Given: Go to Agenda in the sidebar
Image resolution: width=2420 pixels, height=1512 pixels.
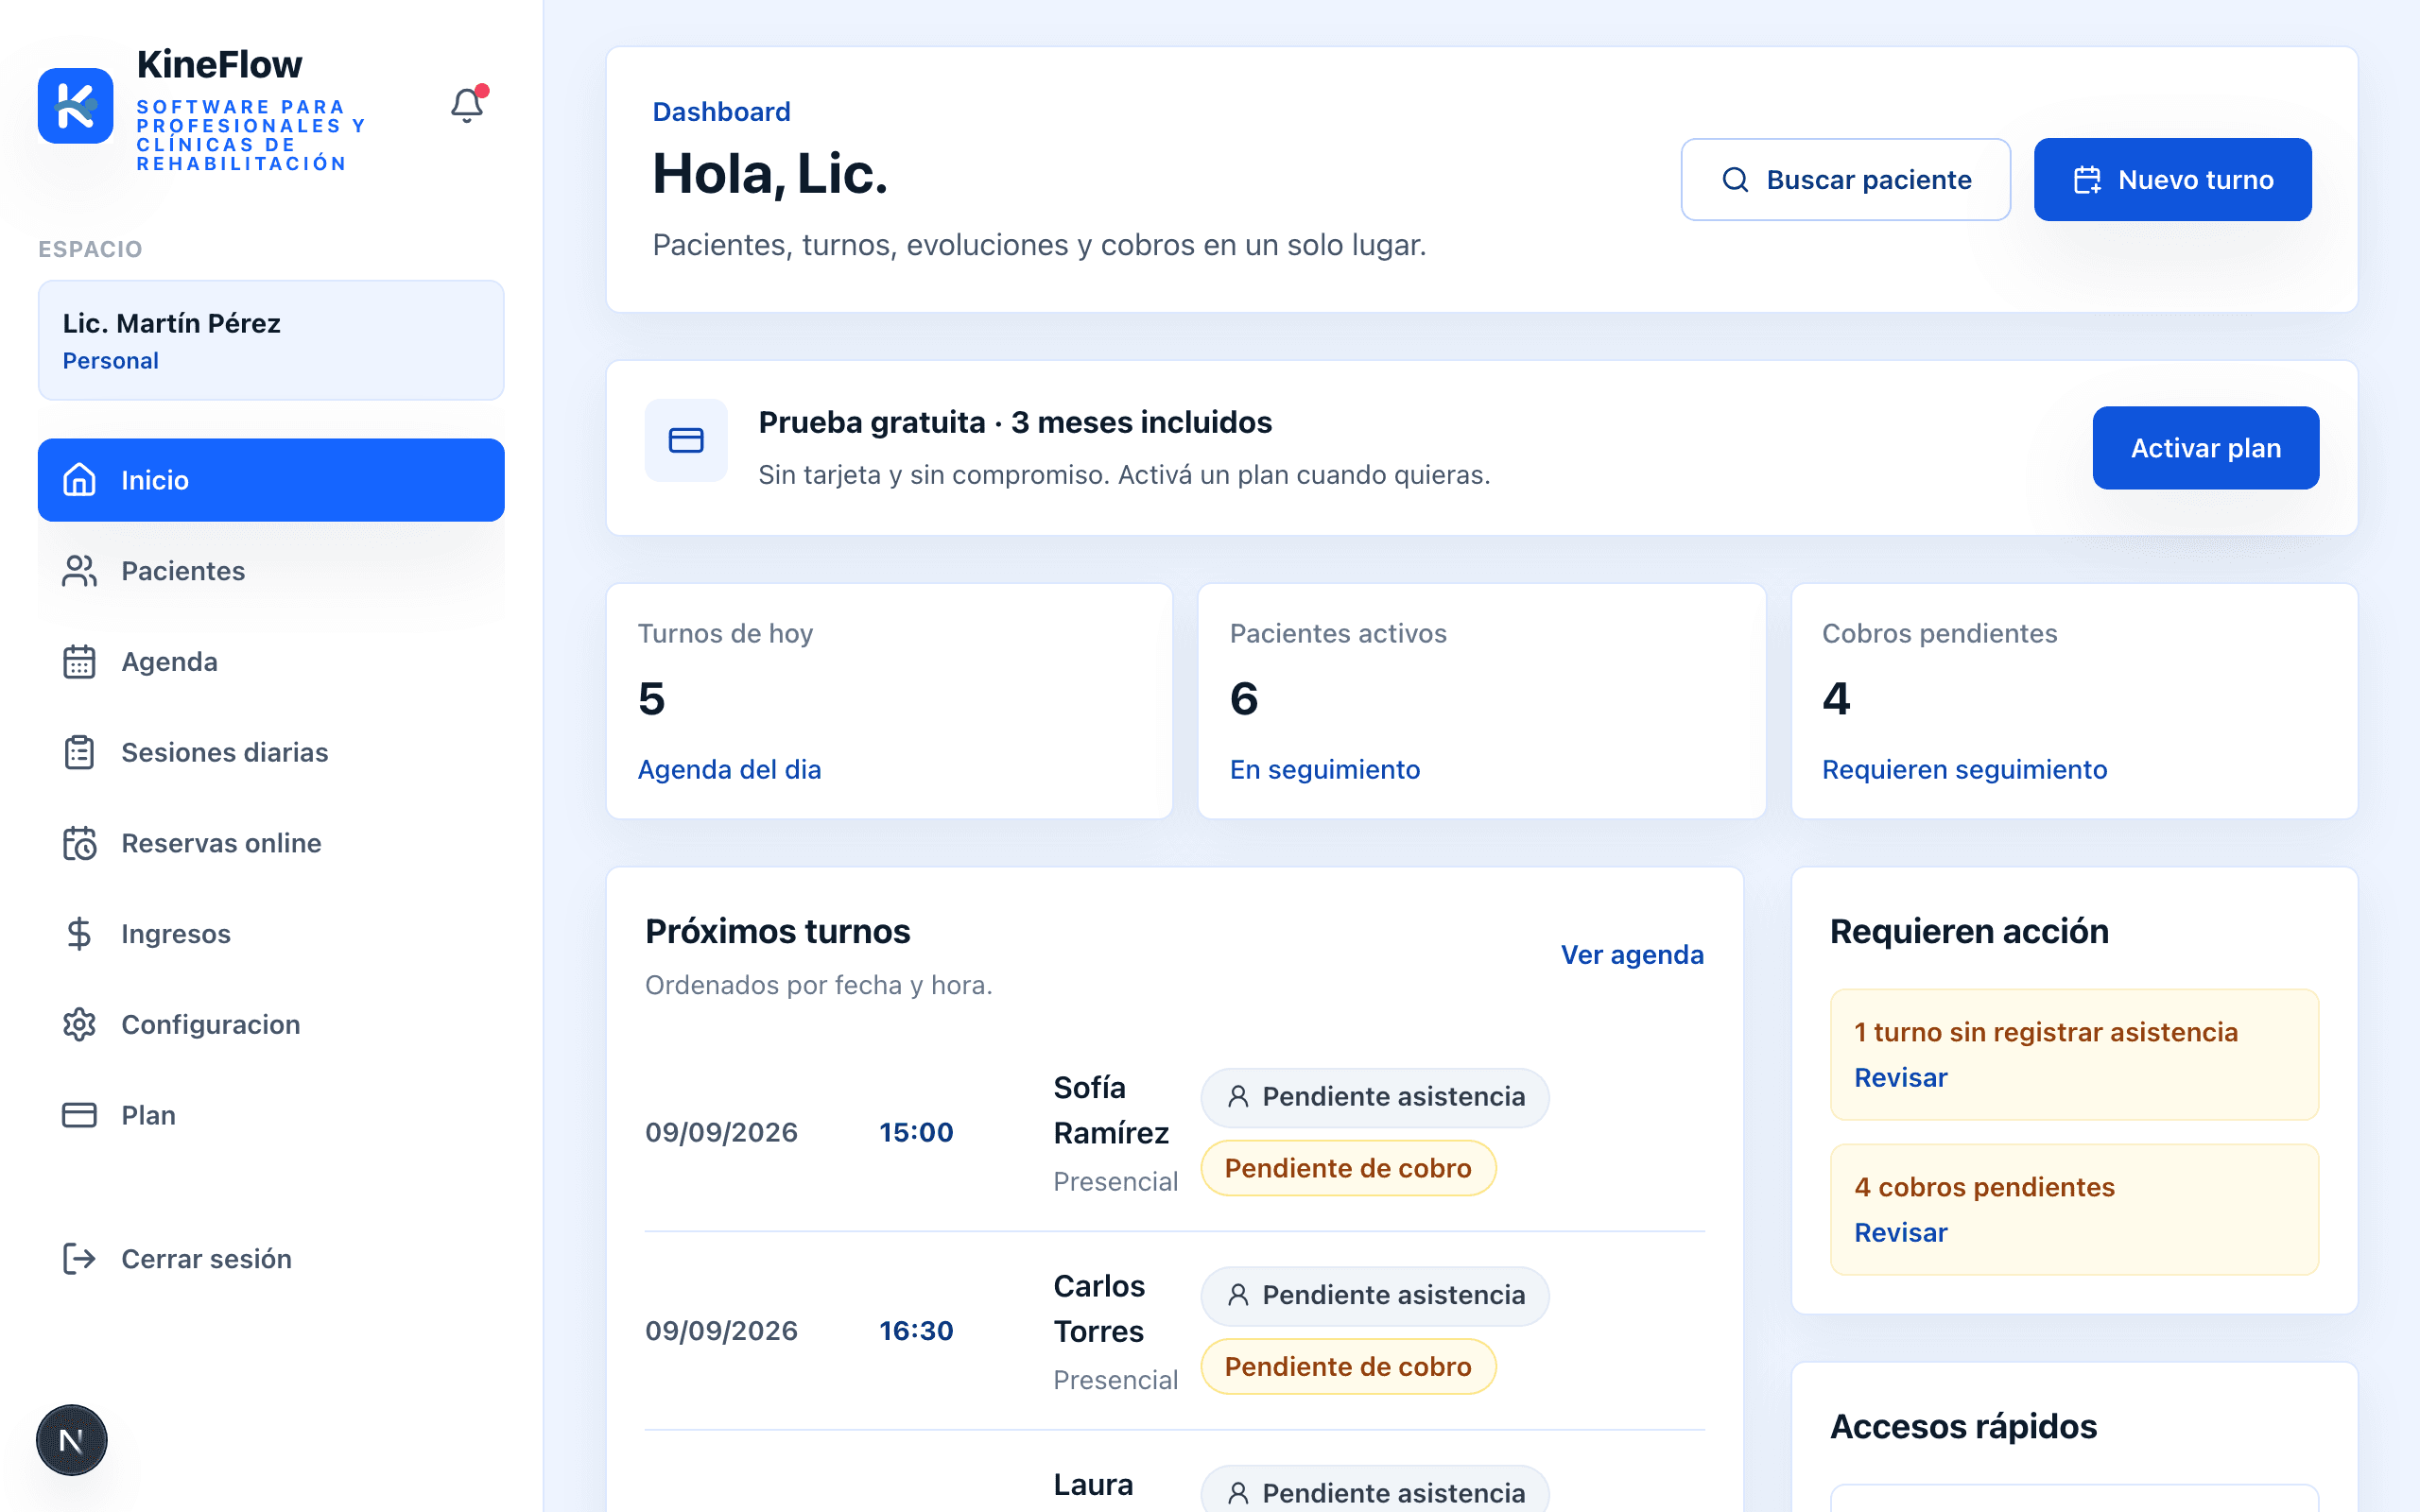Looking at the screenshot, I should pyautogui.click(x=271, y=662).
